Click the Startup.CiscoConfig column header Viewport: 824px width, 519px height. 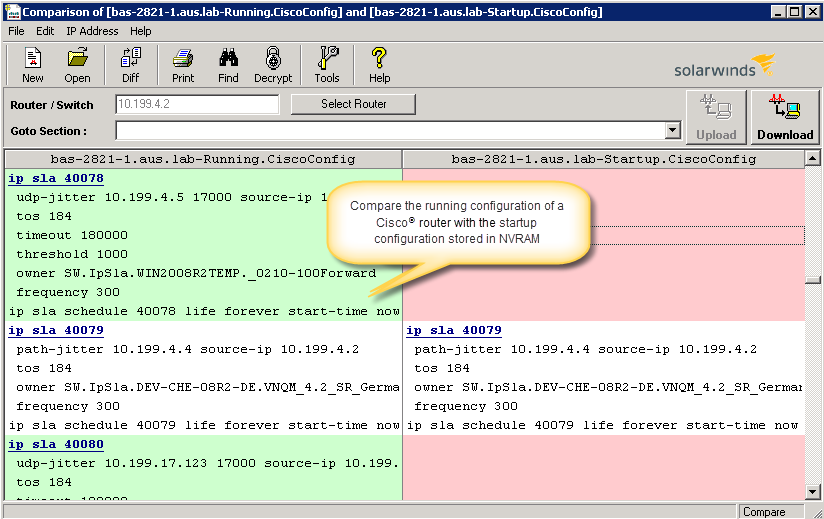pyautogui.click(x=604, y=159)
